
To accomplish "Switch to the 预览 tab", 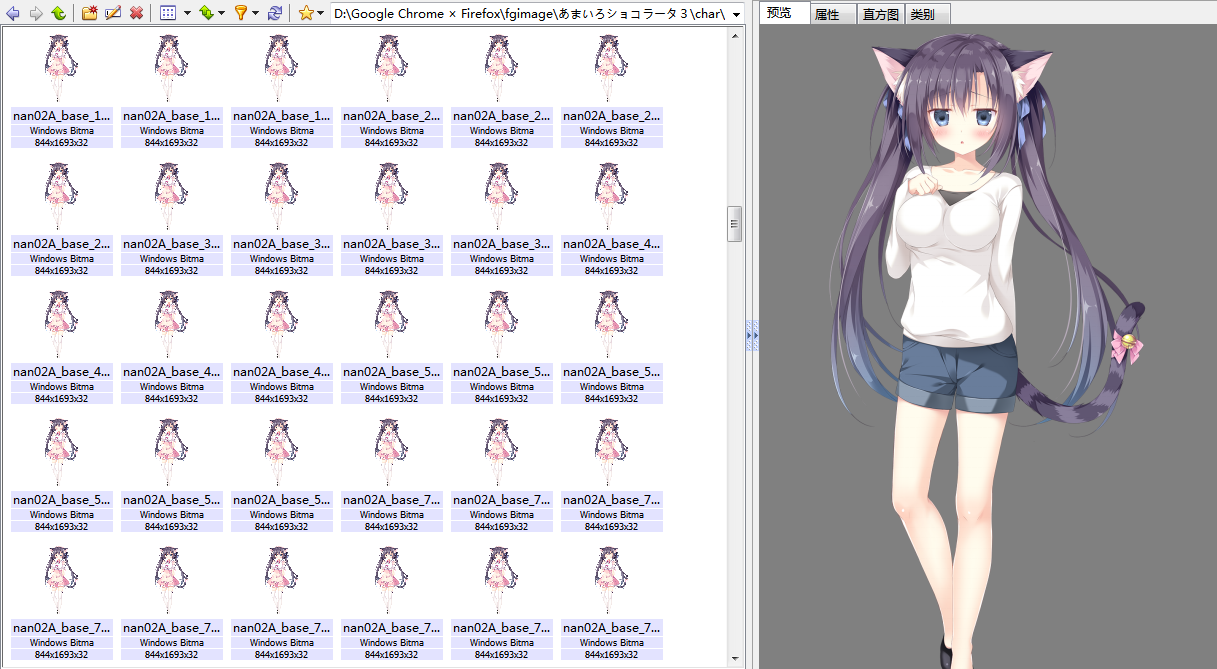I will (x=785, y=14).
